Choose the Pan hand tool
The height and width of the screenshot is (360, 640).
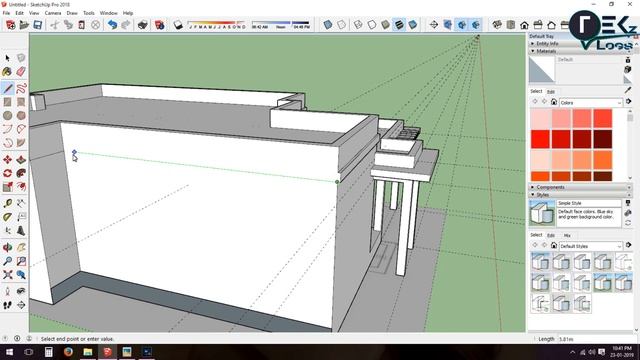tap(21, 247)
